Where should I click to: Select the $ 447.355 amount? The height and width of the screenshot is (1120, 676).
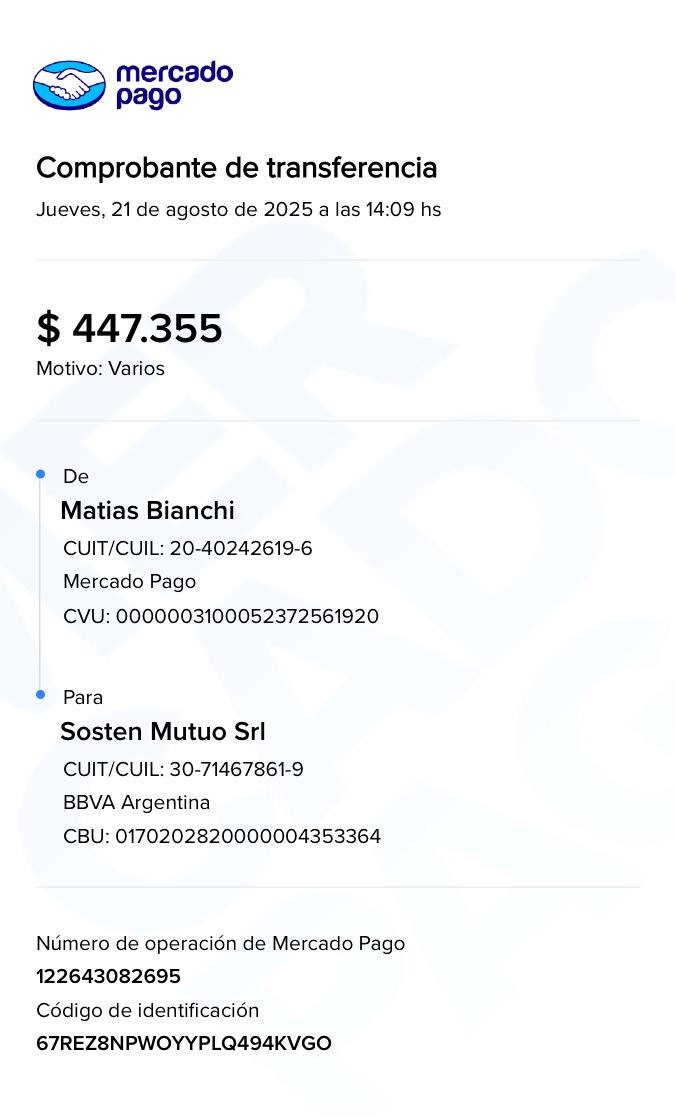129,328
